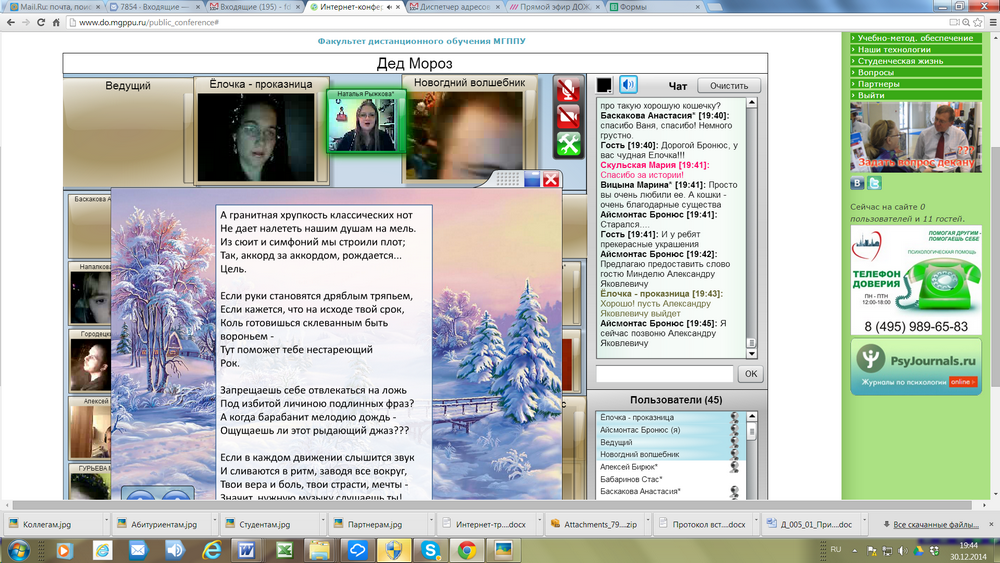Switch to Прямой эфир ДОЖ browser tab
This screenshot has height=563, width=1000.
[555, 6]
